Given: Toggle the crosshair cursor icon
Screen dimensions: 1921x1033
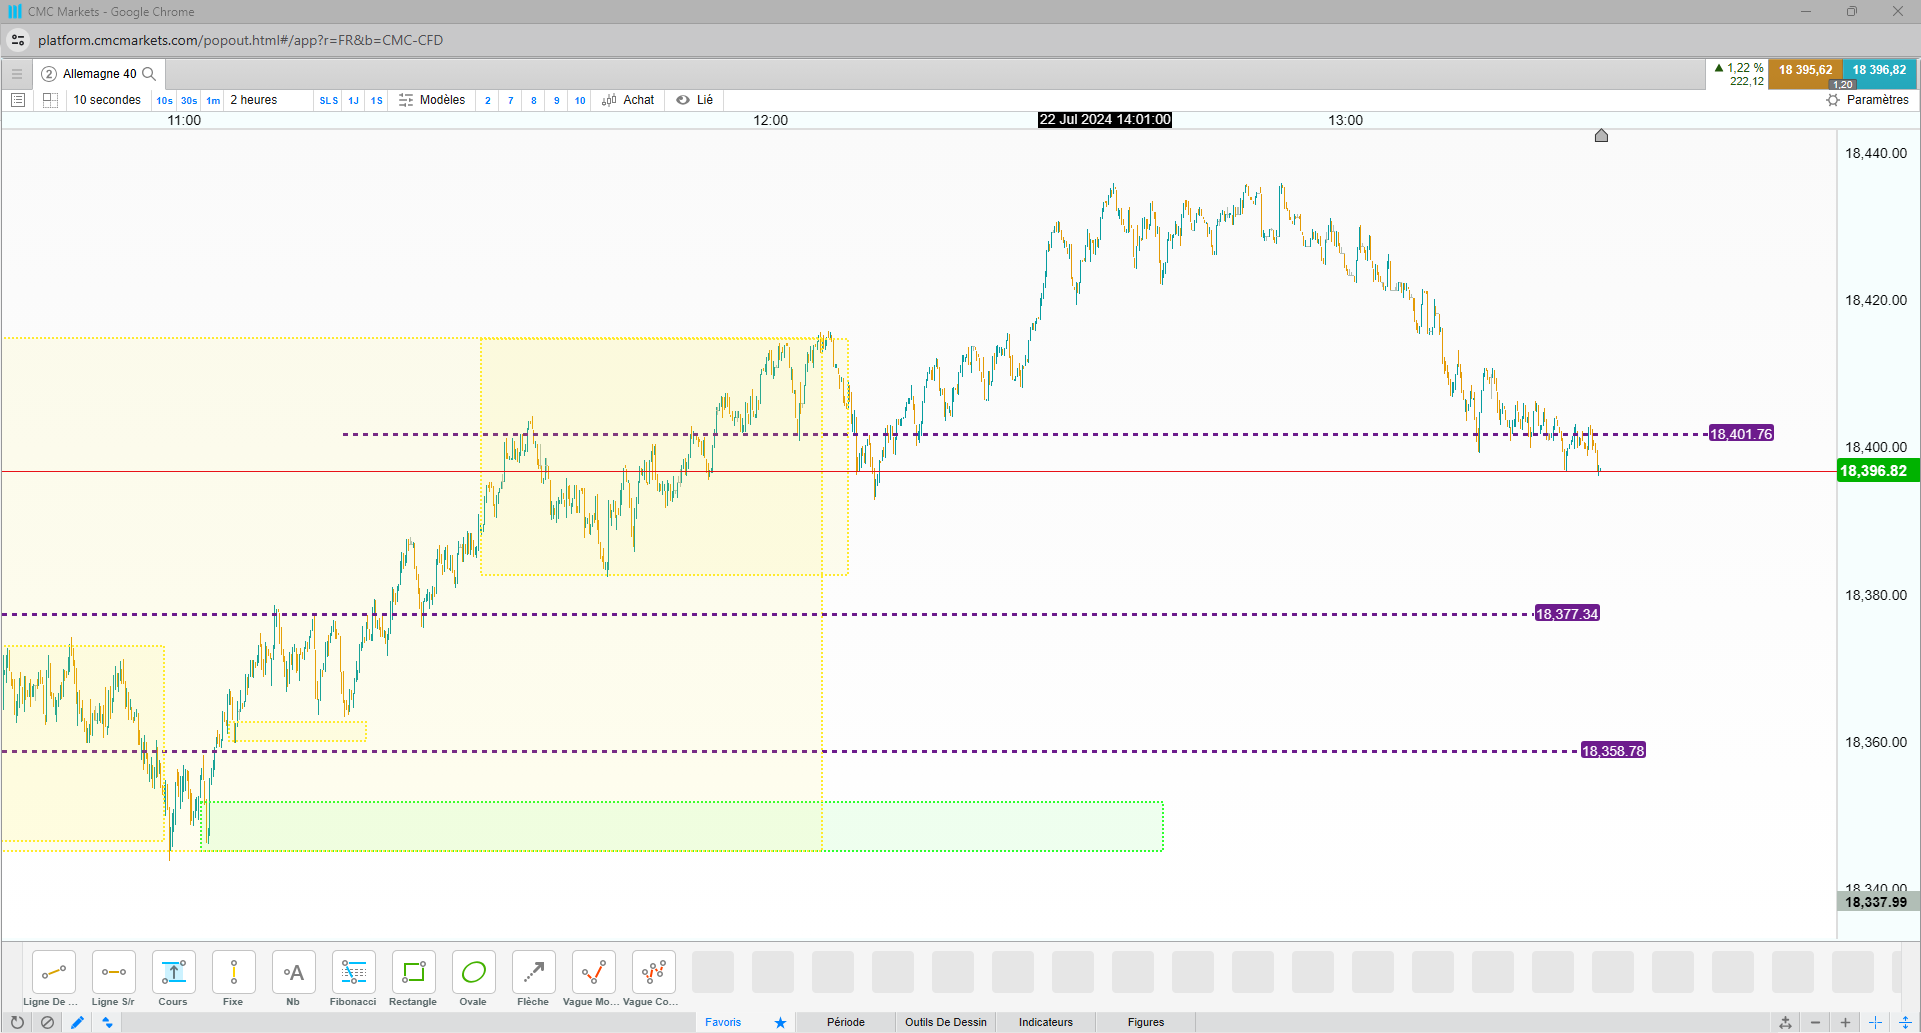Looking at the screenshot, I should pyautogui.click(x=1875, y=1022).
